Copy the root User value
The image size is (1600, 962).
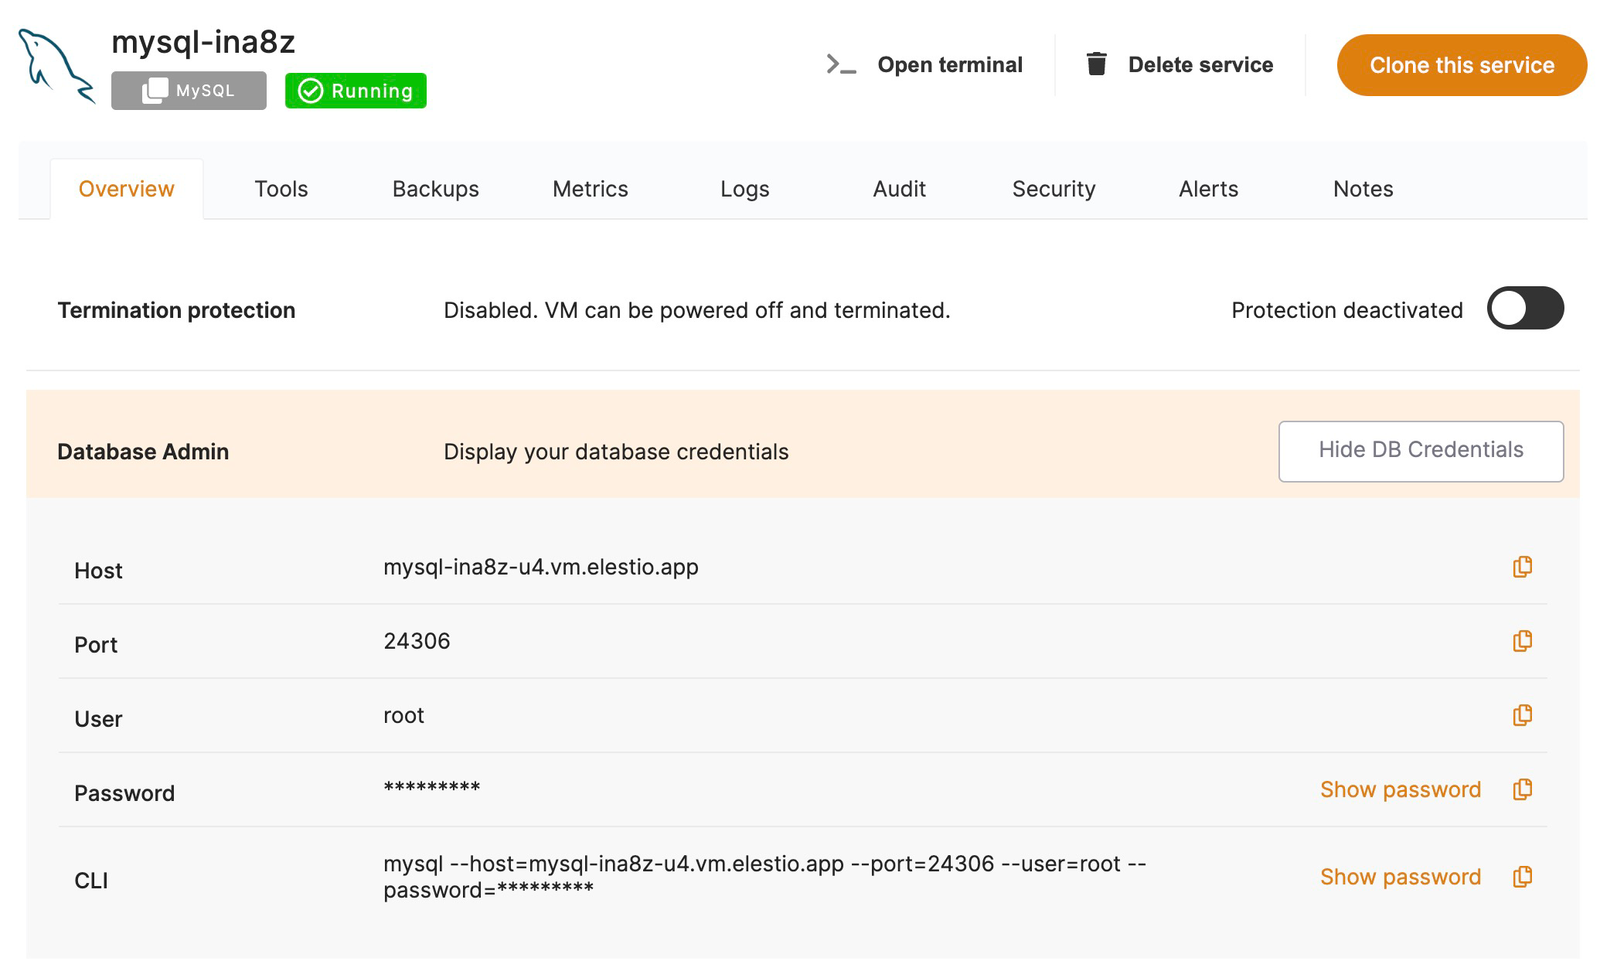click(1522, 715)
